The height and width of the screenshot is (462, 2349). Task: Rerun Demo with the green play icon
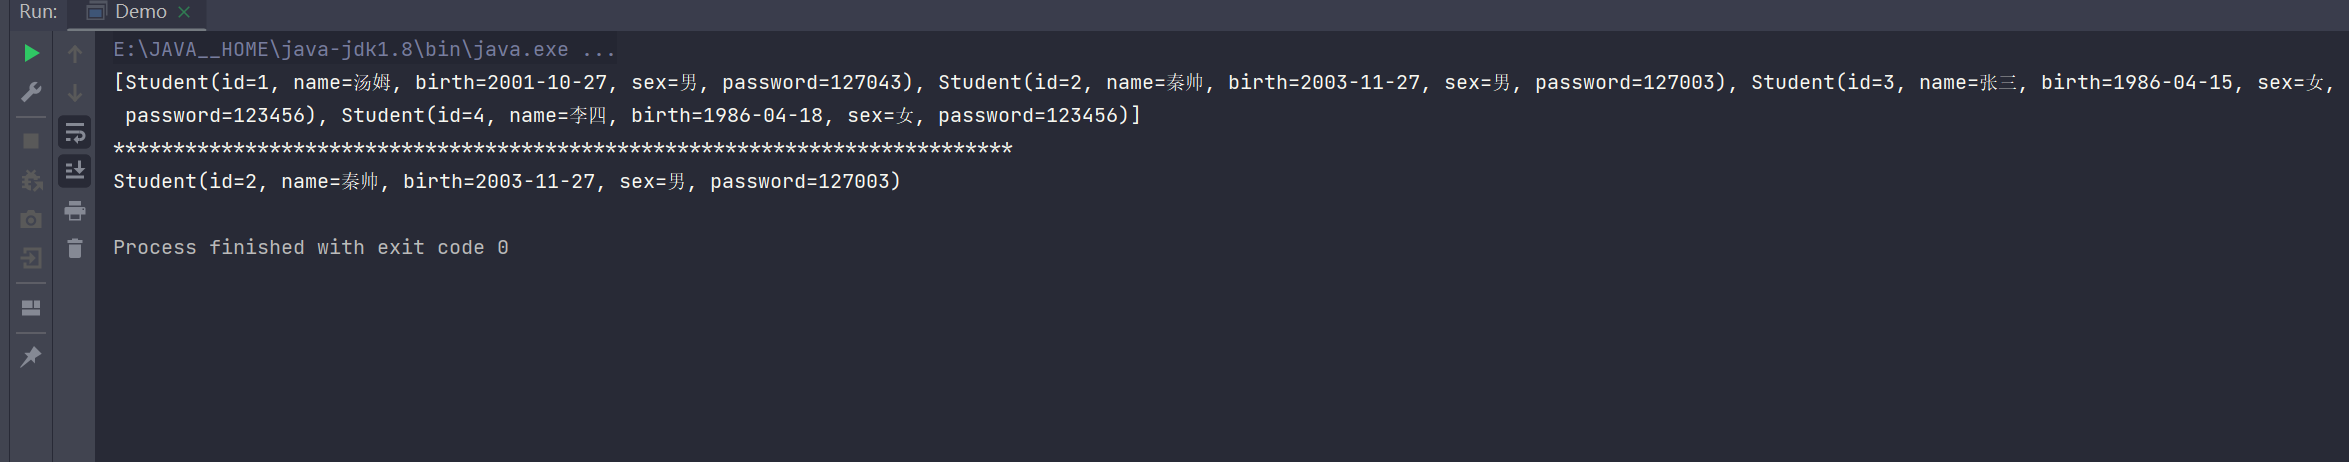point(31,53)
